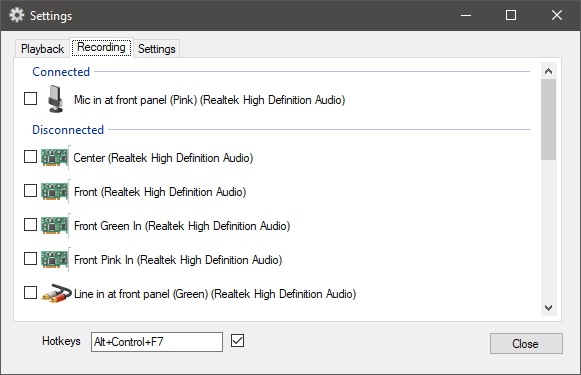The image size is (581, 375).
Task: Click the sound card icon for Front Green In
Action: (x=55, y=225)
